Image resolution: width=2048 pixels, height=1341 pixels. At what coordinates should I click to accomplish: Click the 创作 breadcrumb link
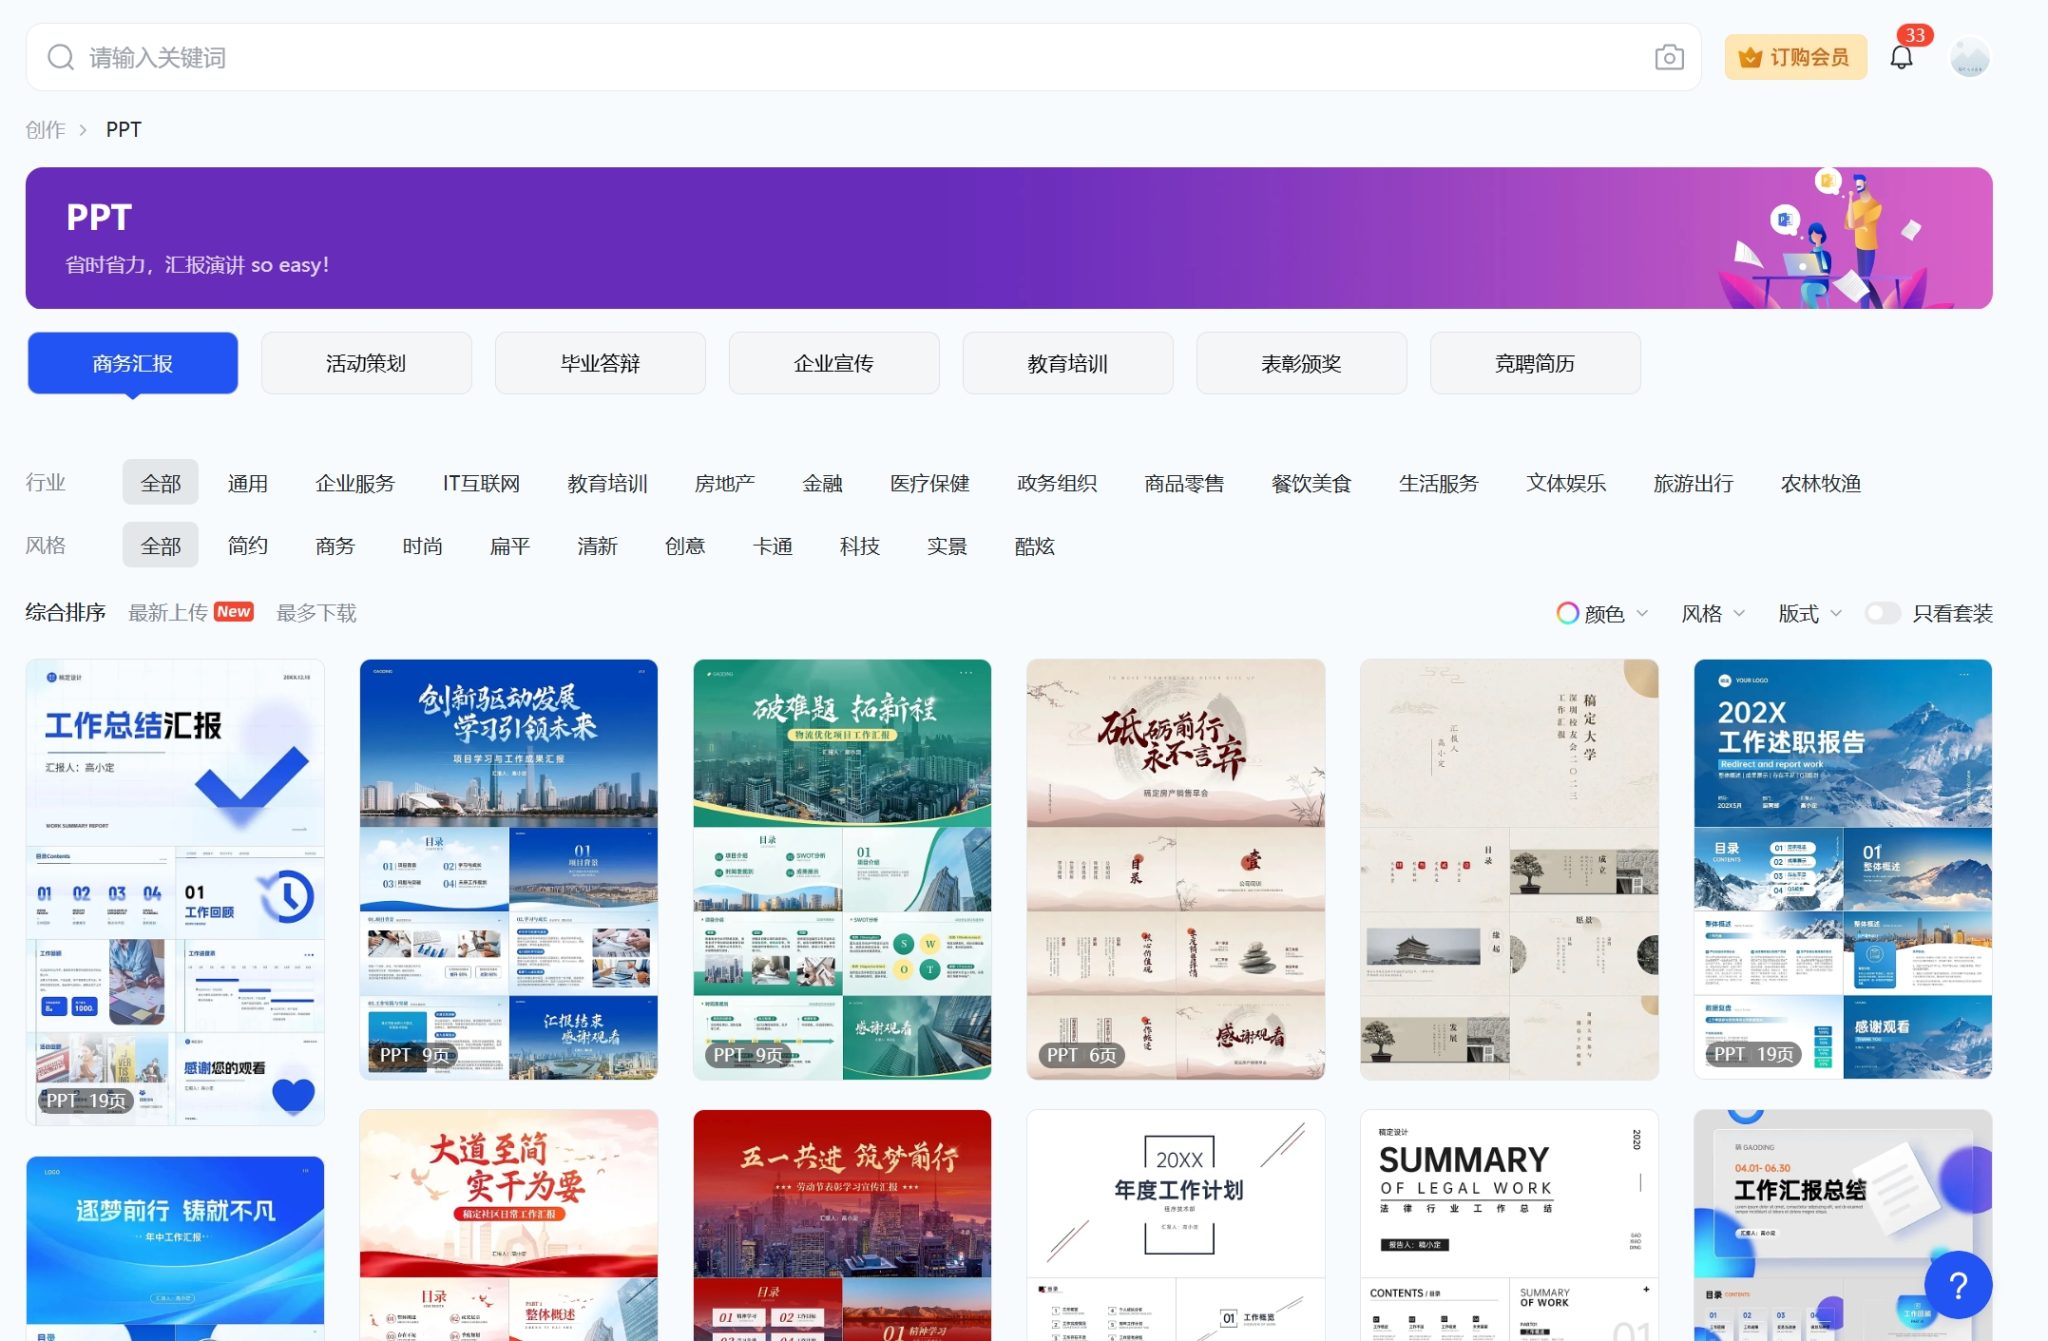(x=47, y=129)
